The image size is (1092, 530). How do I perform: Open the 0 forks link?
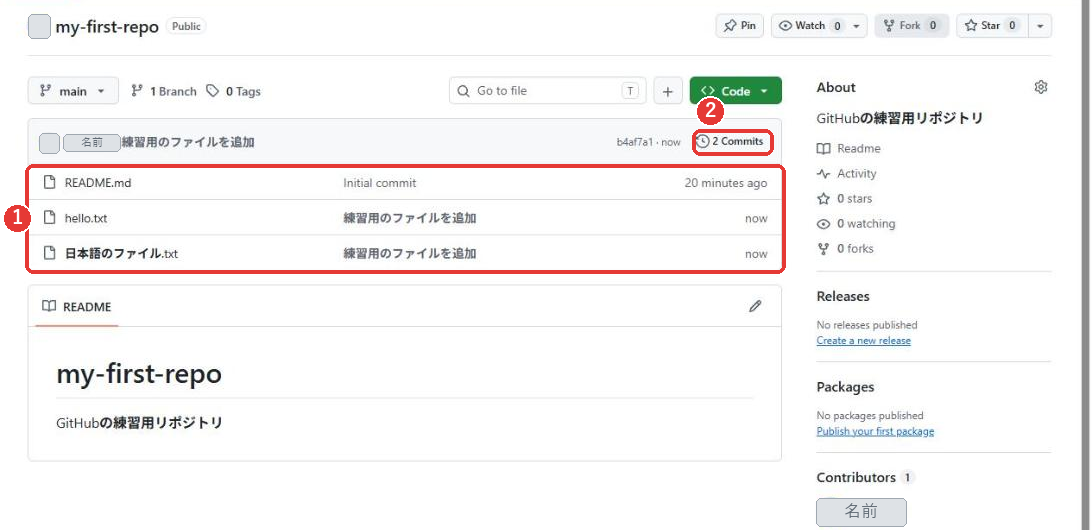pyautogui.click(x=845, y=249)
